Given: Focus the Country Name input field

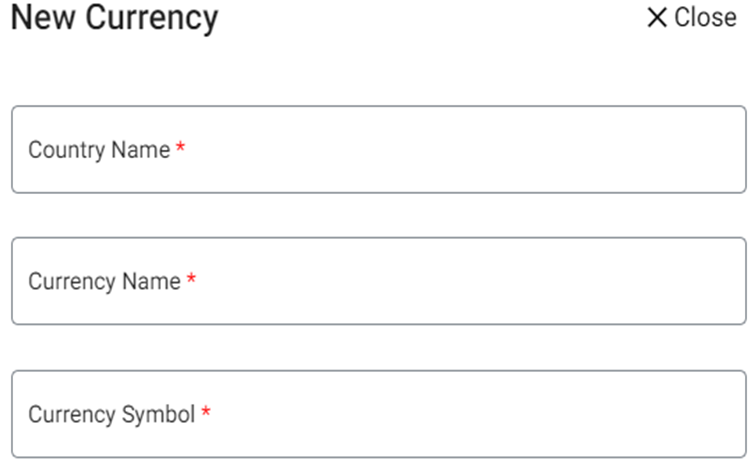Looking at the screenshot, I should pos(378,150).
